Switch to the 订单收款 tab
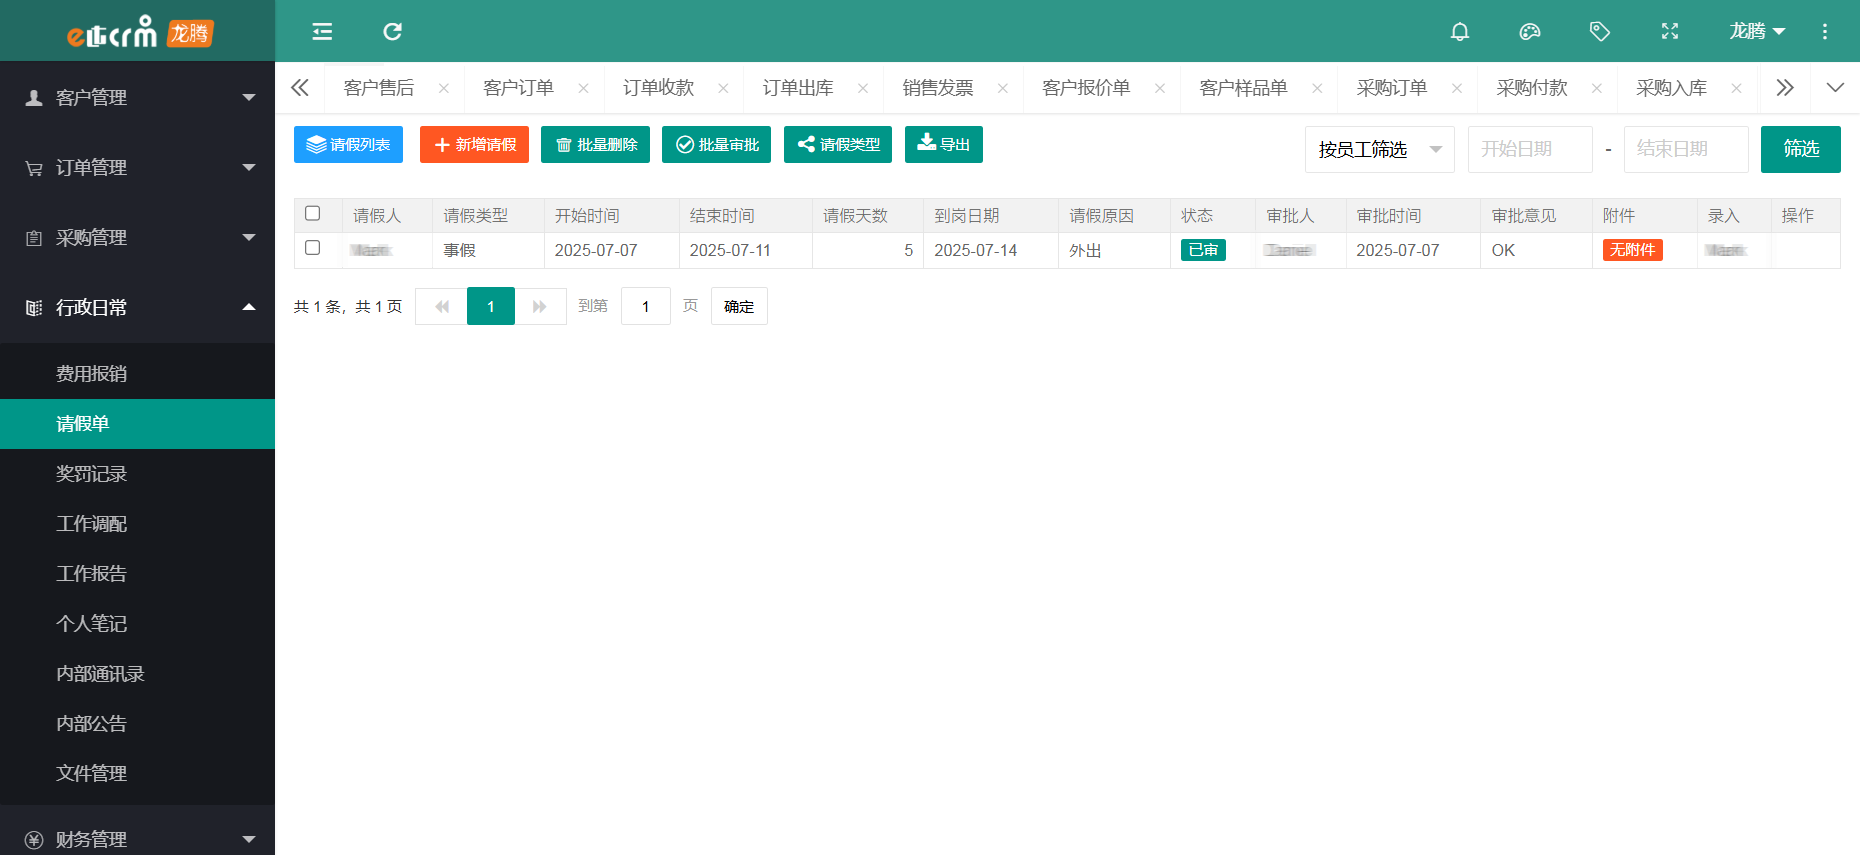 click(x=658, y=88)
